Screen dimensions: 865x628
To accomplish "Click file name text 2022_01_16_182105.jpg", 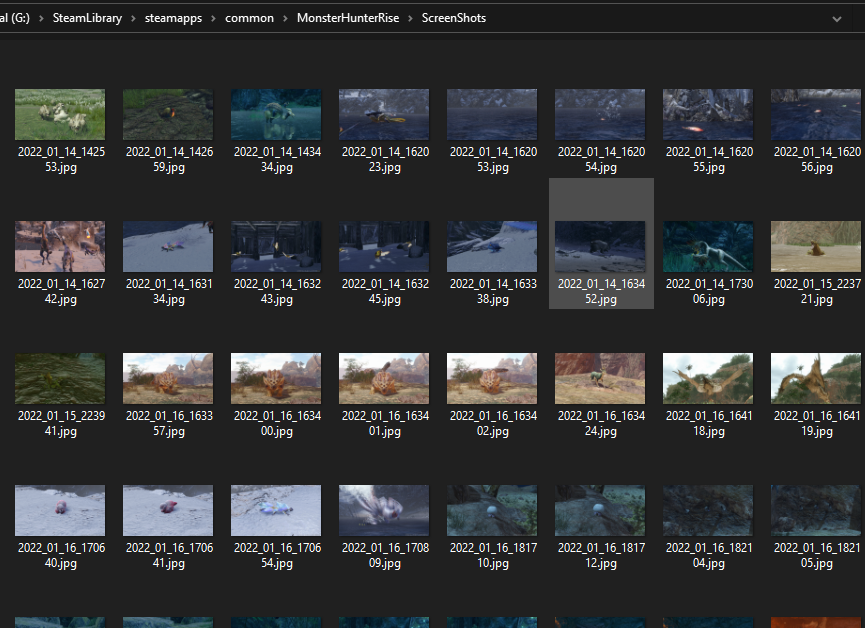I will pos(816,555).
